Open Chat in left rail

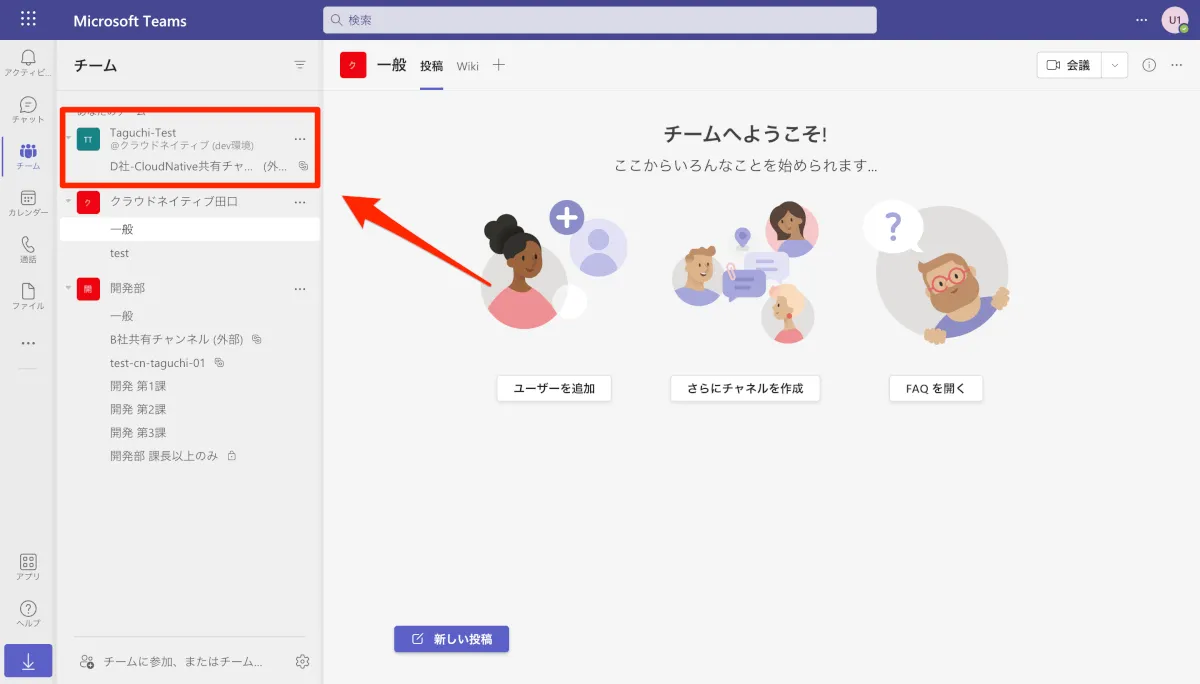pos(28,109)
